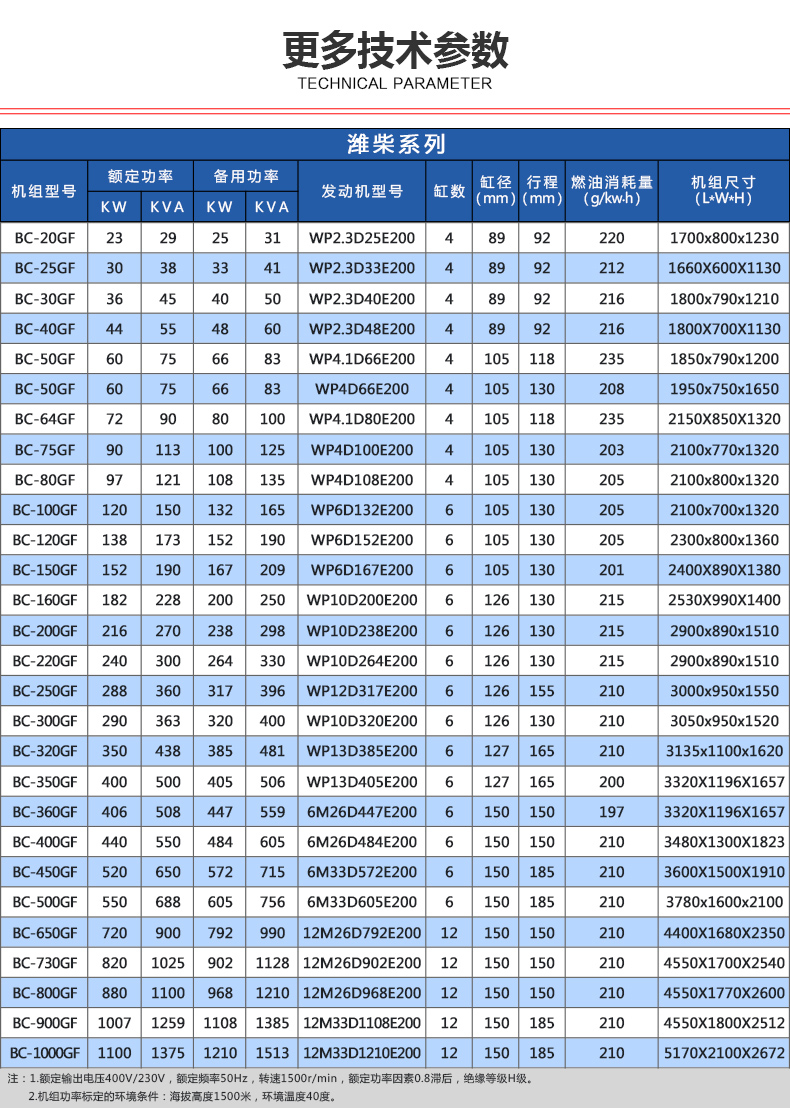
Task: Click the 额定功率 header cell
Action: point(140,176)
